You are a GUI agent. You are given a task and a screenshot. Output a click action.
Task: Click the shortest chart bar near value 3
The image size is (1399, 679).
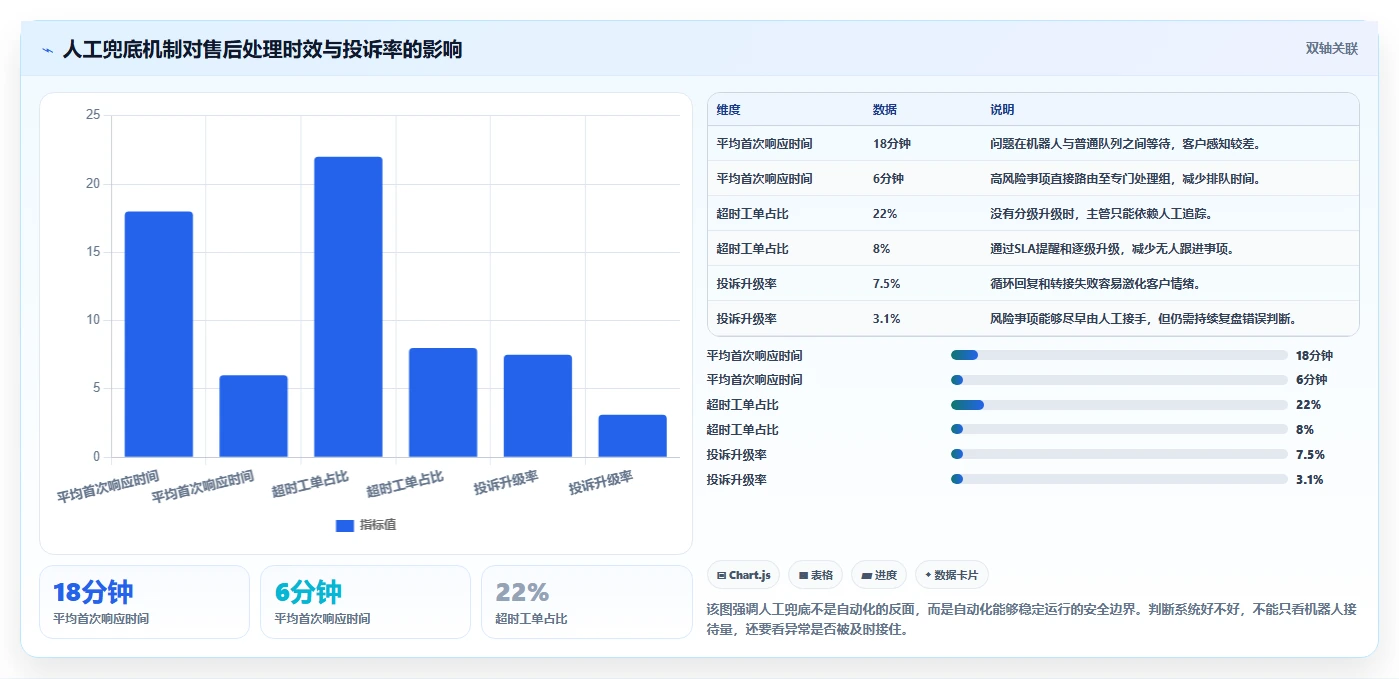632,436
